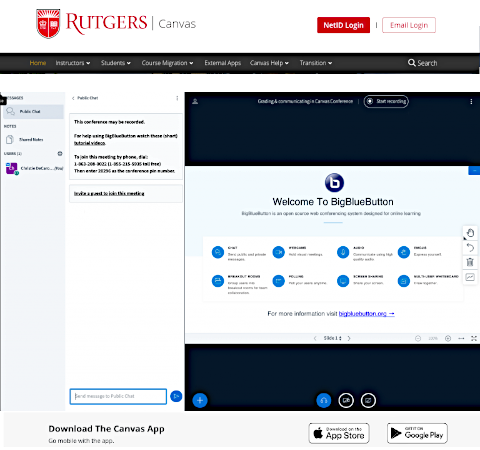This screenshot has width=480, height=450.
Task: Select the user avatar in the users list
Action: [x=12, y=168]
